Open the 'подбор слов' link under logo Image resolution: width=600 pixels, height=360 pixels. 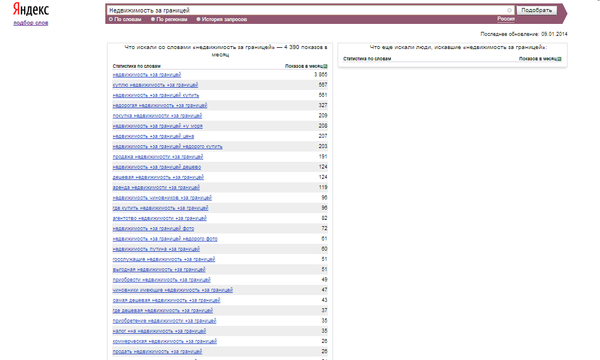[31, 23]
